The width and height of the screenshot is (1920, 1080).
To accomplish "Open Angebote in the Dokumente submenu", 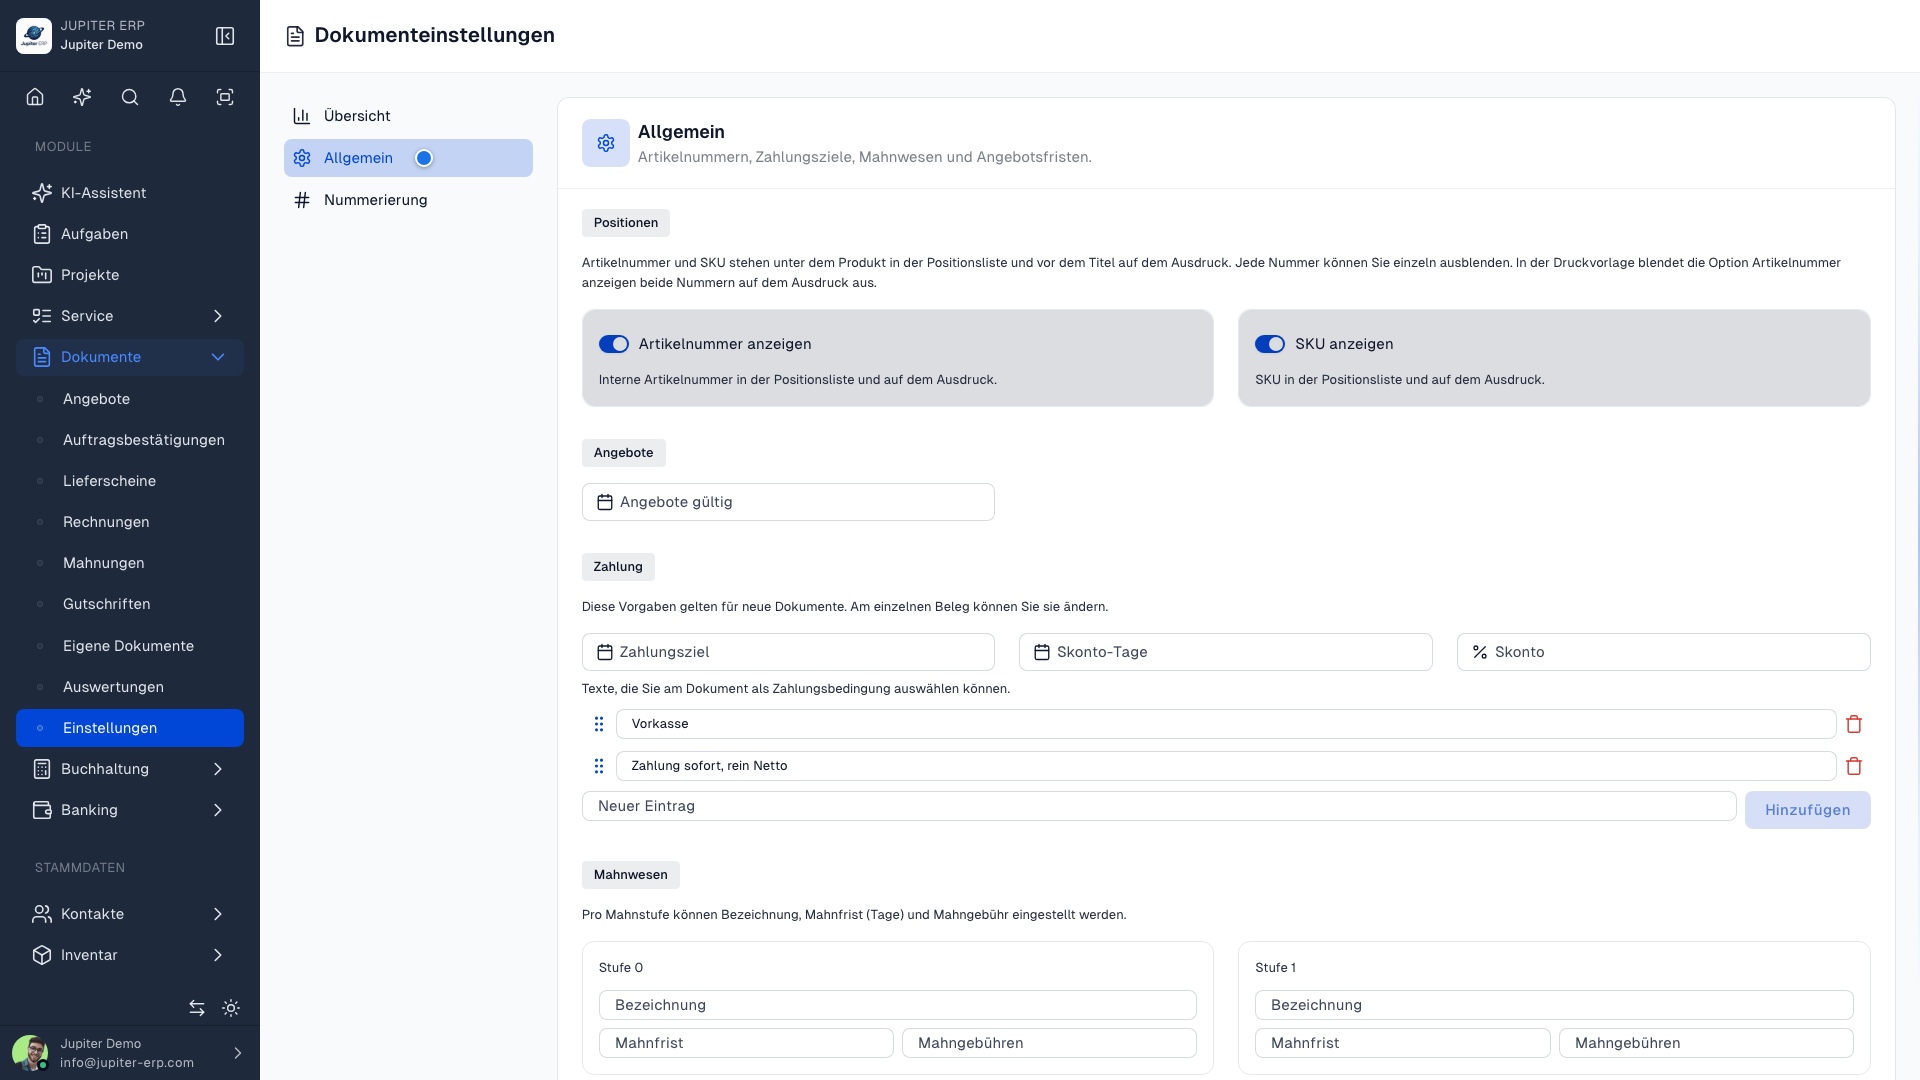I will point(130,399).
